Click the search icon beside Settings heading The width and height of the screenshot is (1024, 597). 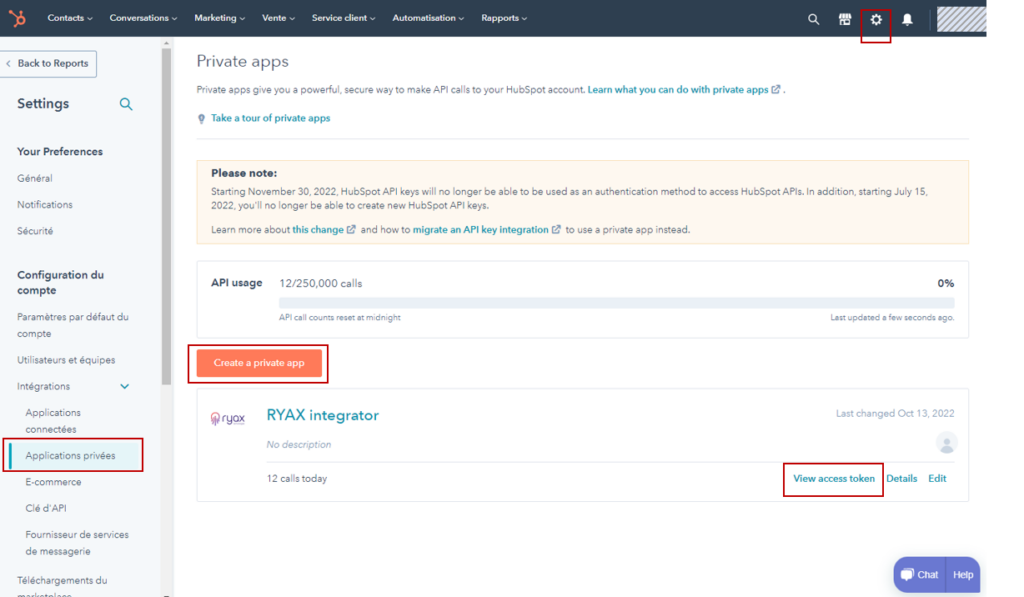tap(126, 103)
